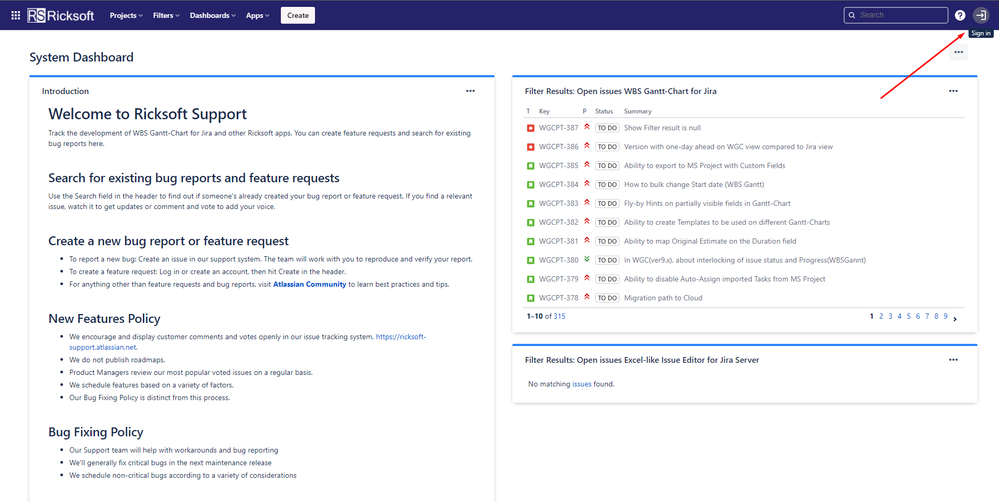This screenshot has height=502, width=999.
Task: Click the story type icon for WGCPT-381
Action: 530,241
